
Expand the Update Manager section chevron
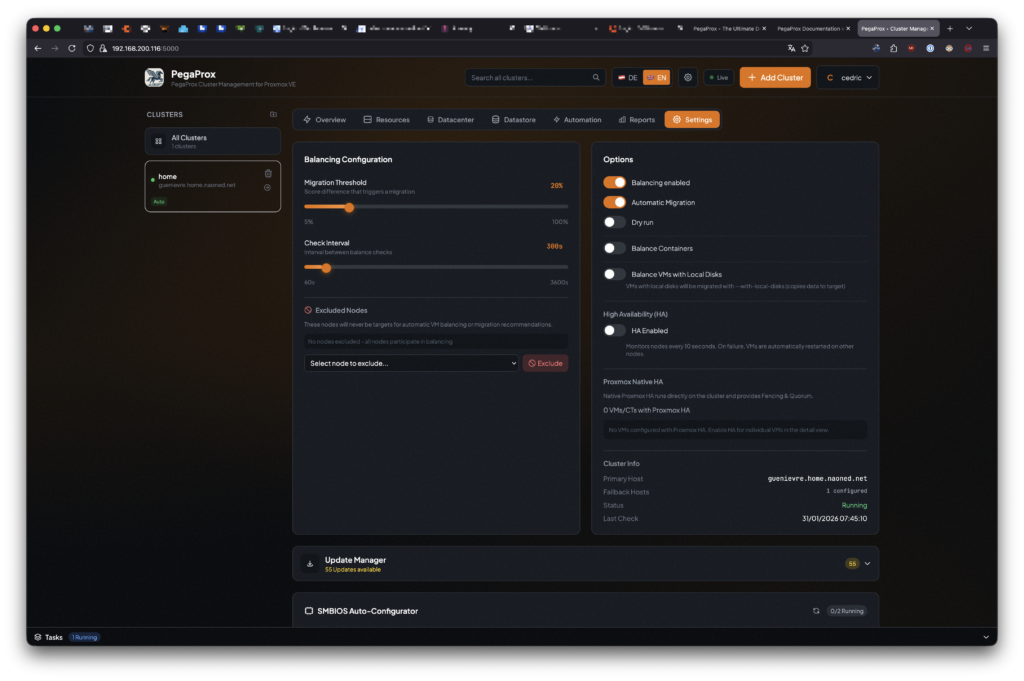tap(867, 564)
